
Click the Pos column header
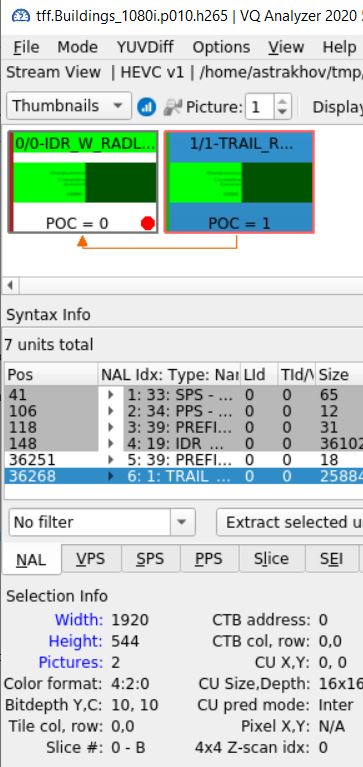51,375
